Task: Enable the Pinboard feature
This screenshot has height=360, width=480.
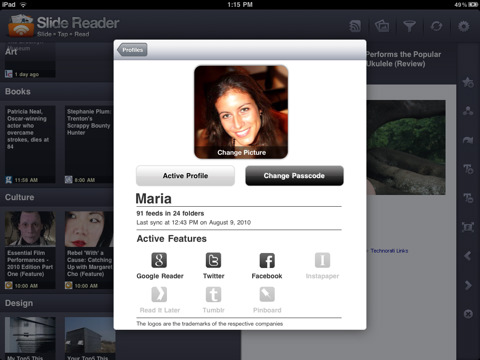Action: pyautogui.click(x=267, y=300)
